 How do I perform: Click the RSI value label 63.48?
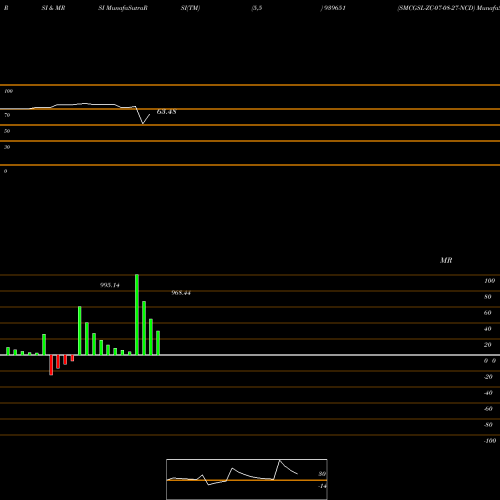166,112
